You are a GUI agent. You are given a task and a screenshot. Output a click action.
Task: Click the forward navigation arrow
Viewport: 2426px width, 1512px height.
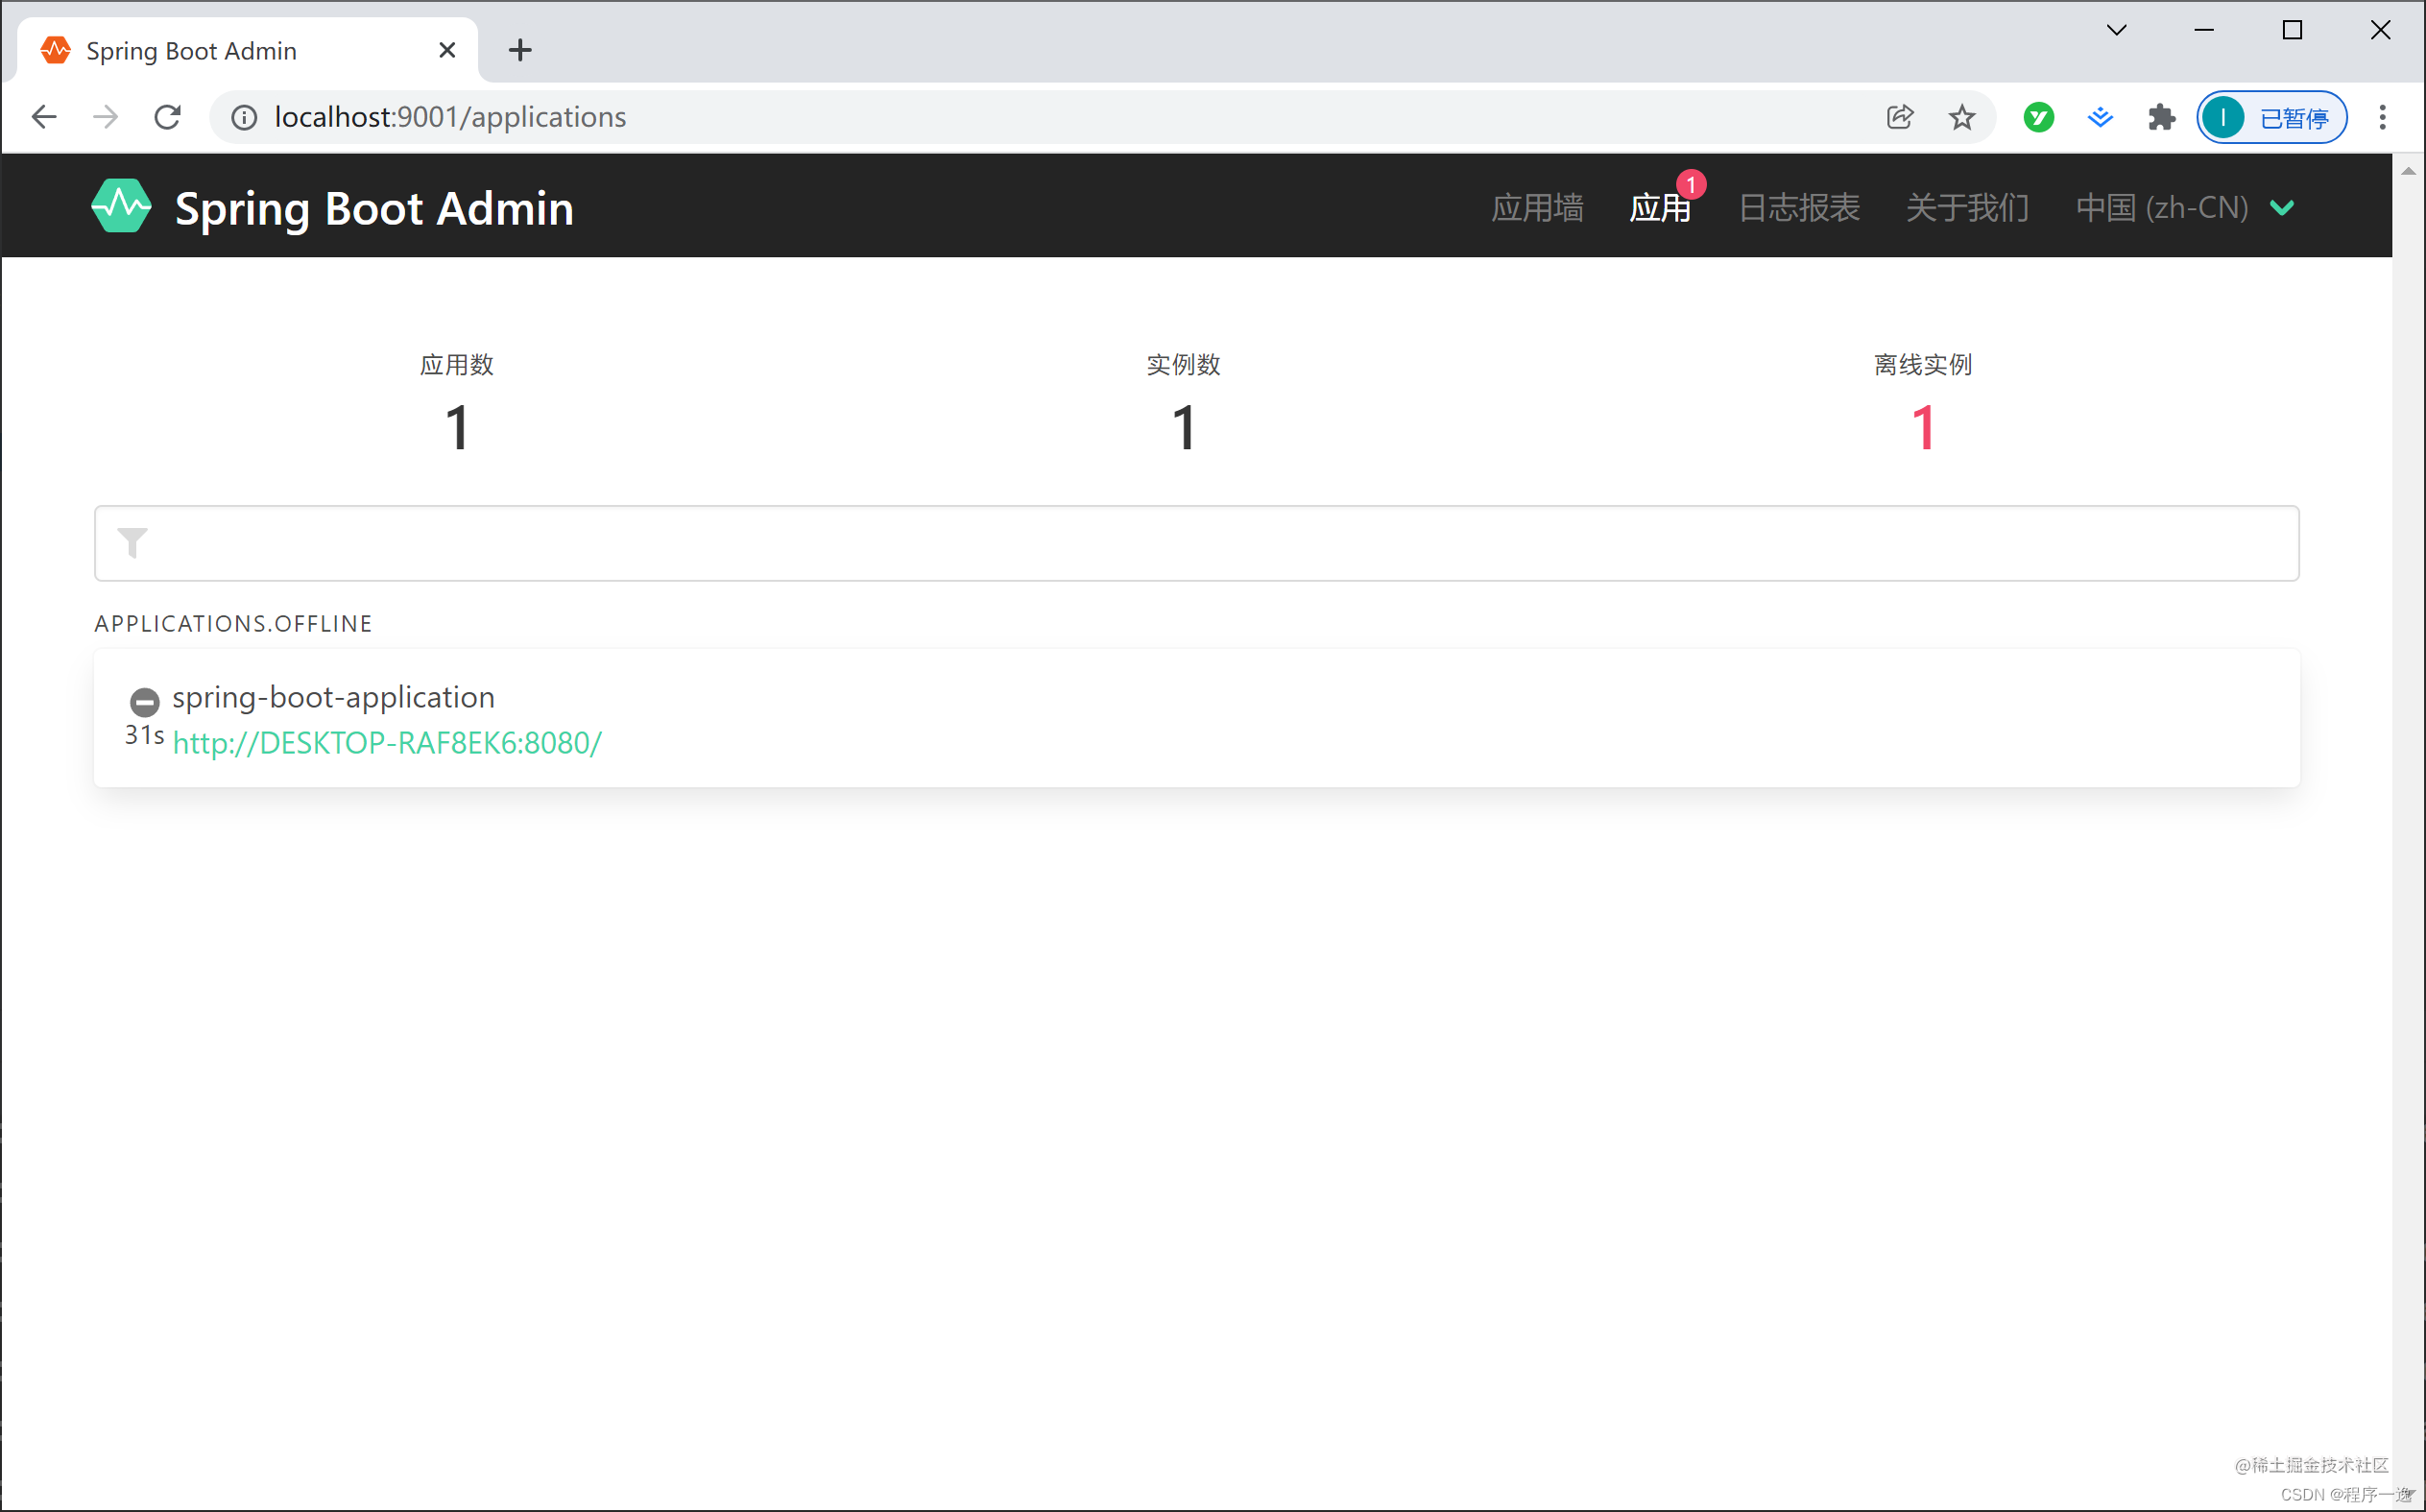pos(105,117)
